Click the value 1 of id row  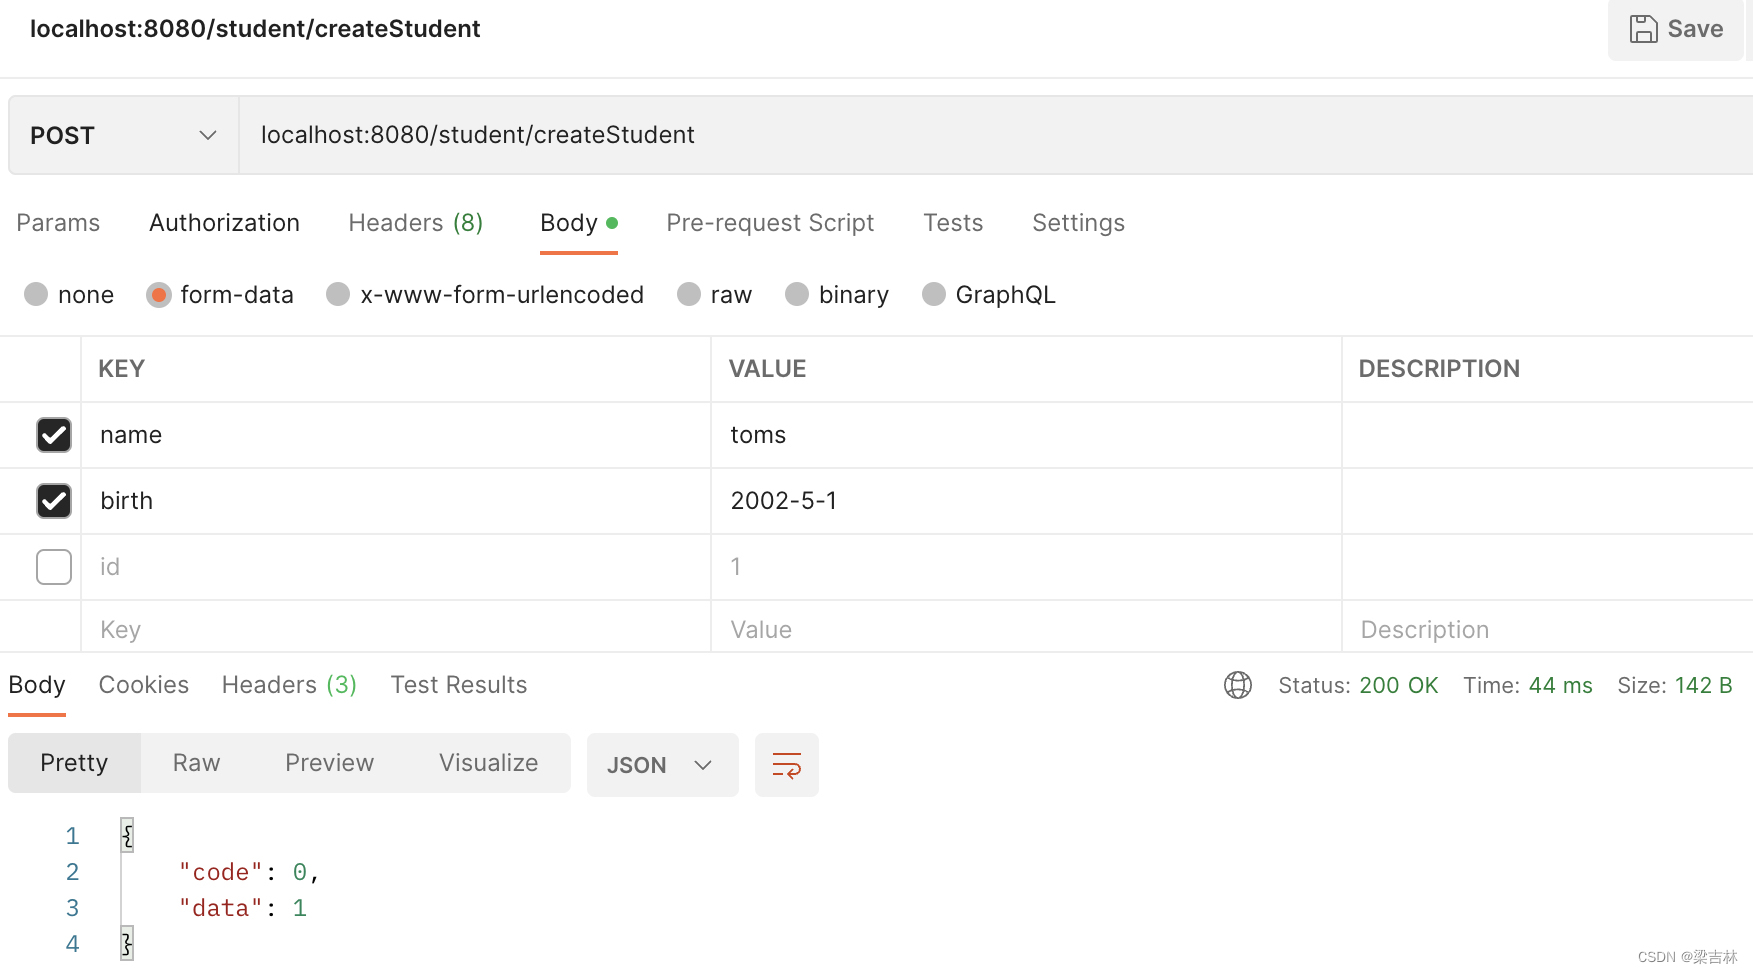1026,567
